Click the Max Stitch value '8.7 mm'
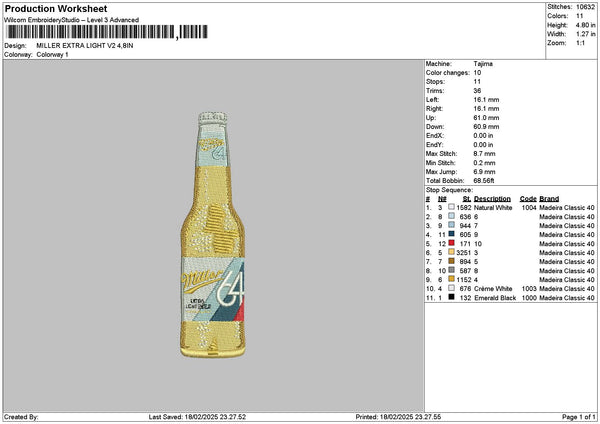Viewport: 600px width, 424px height. [484, 154]
